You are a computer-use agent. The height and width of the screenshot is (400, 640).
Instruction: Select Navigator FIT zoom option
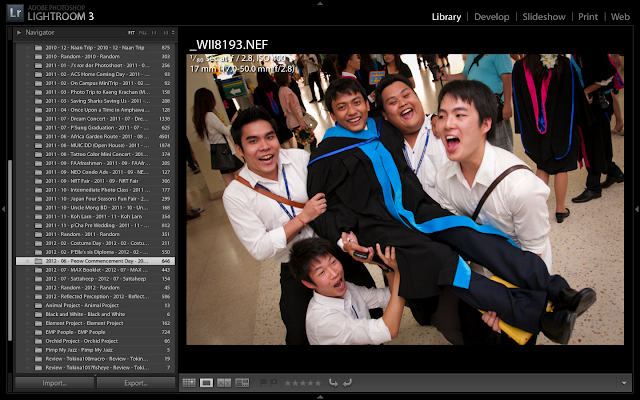[x=131, y=33]
